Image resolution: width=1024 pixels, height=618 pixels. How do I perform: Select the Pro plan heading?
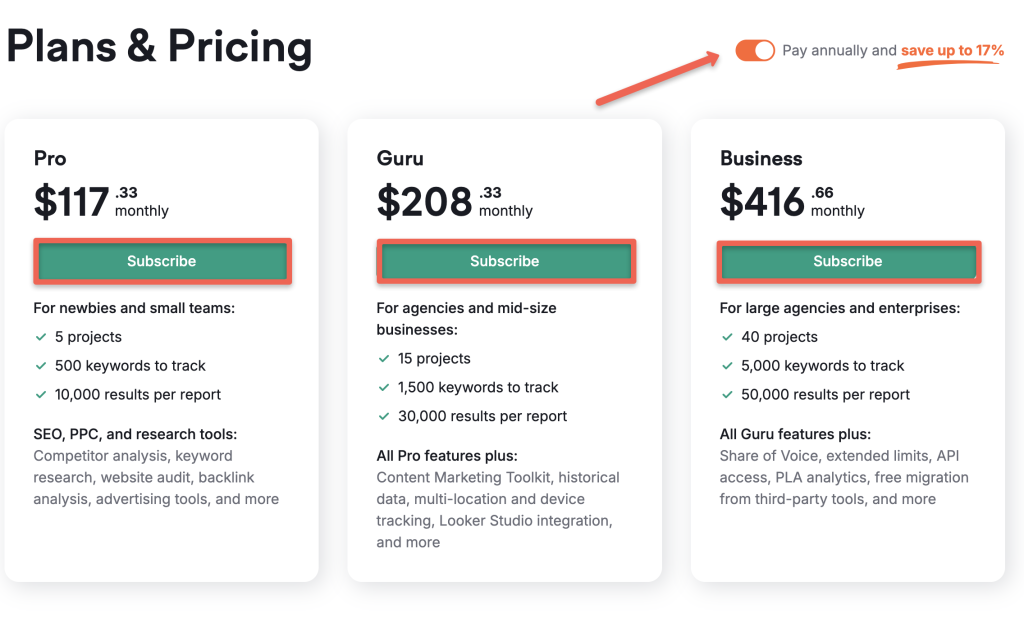pyautogui.click(x=50, y=158)
